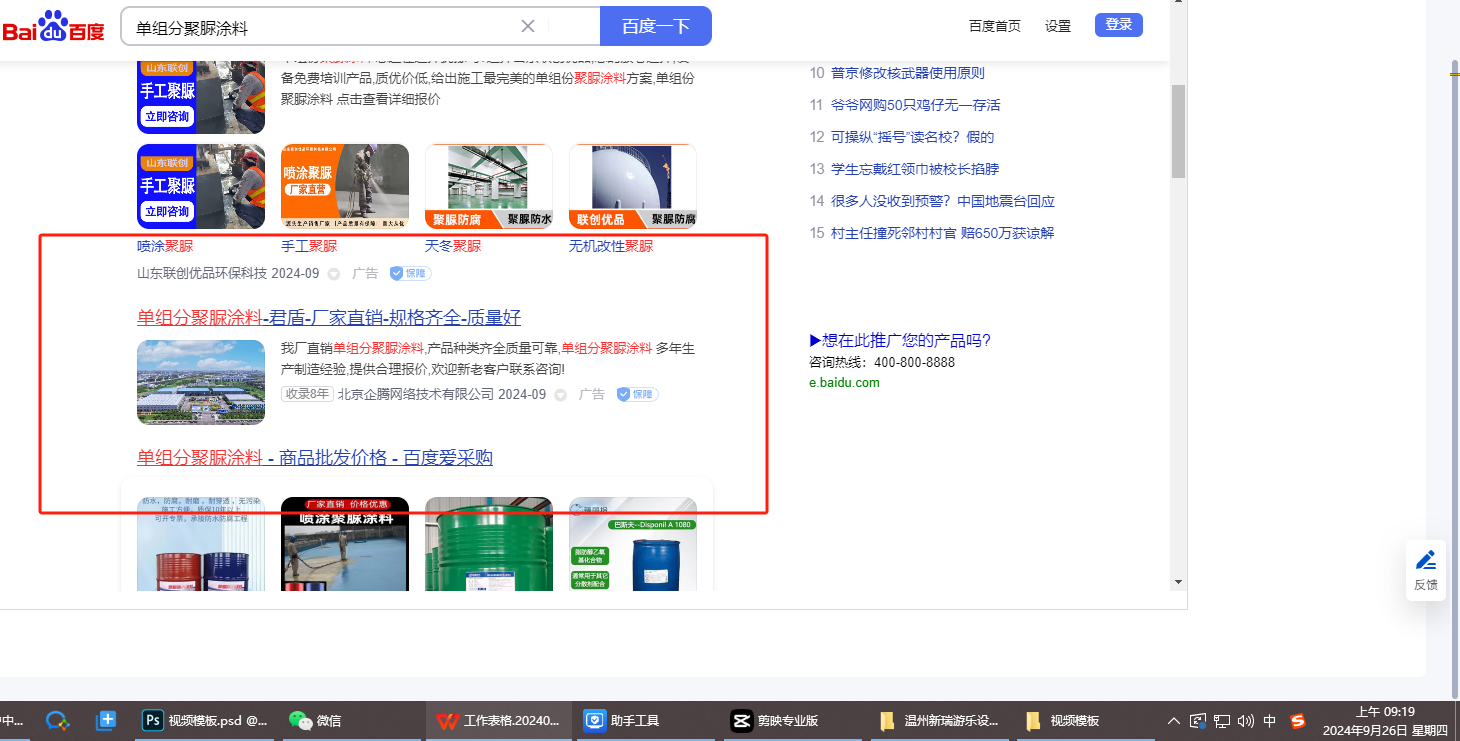
Task: Open the red and blue drums product thumbnail
Action: click(201, 544)
